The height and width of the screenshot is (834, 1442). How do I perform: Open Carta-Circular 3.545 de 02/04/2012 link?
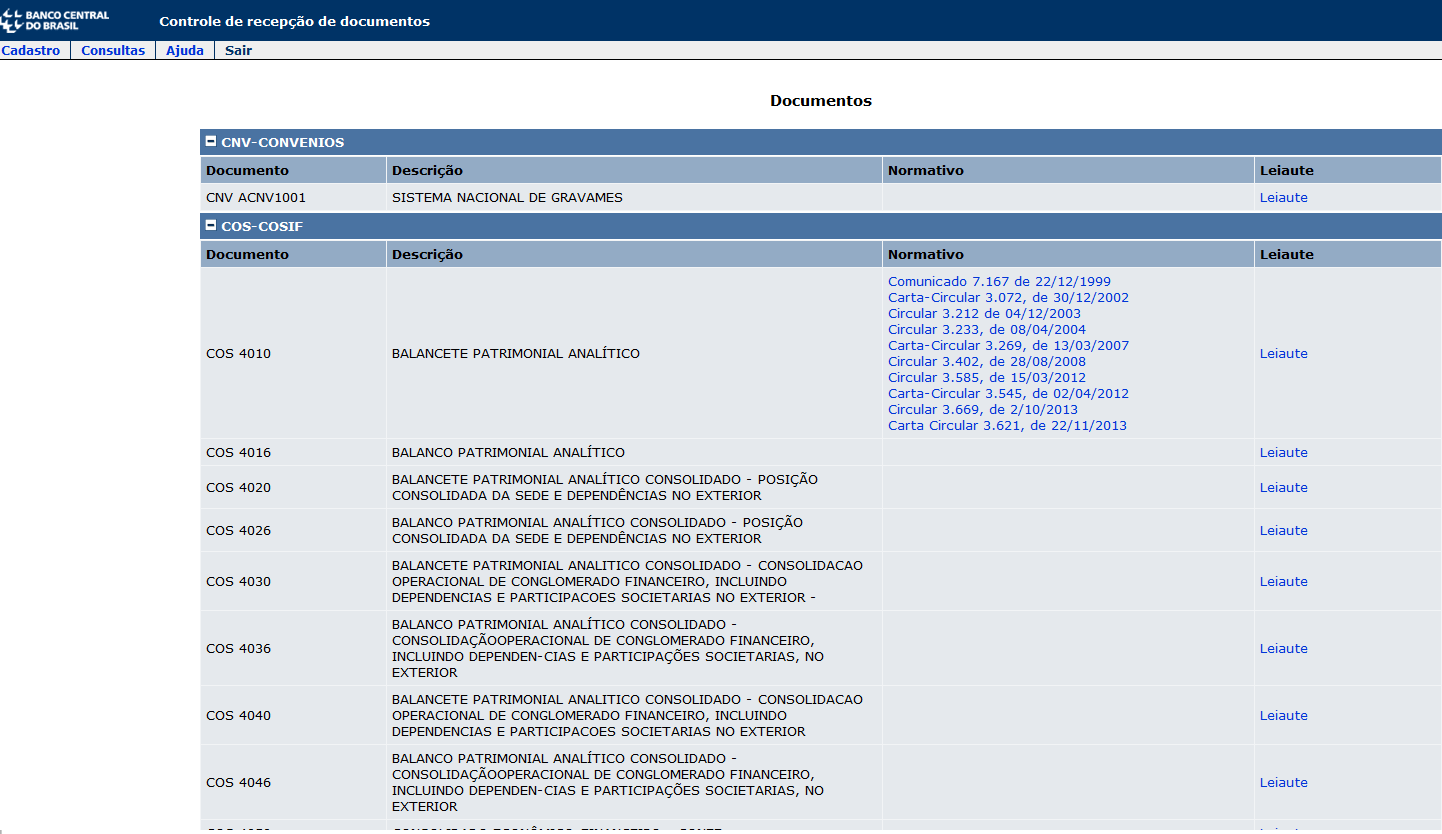[1008, 393]
